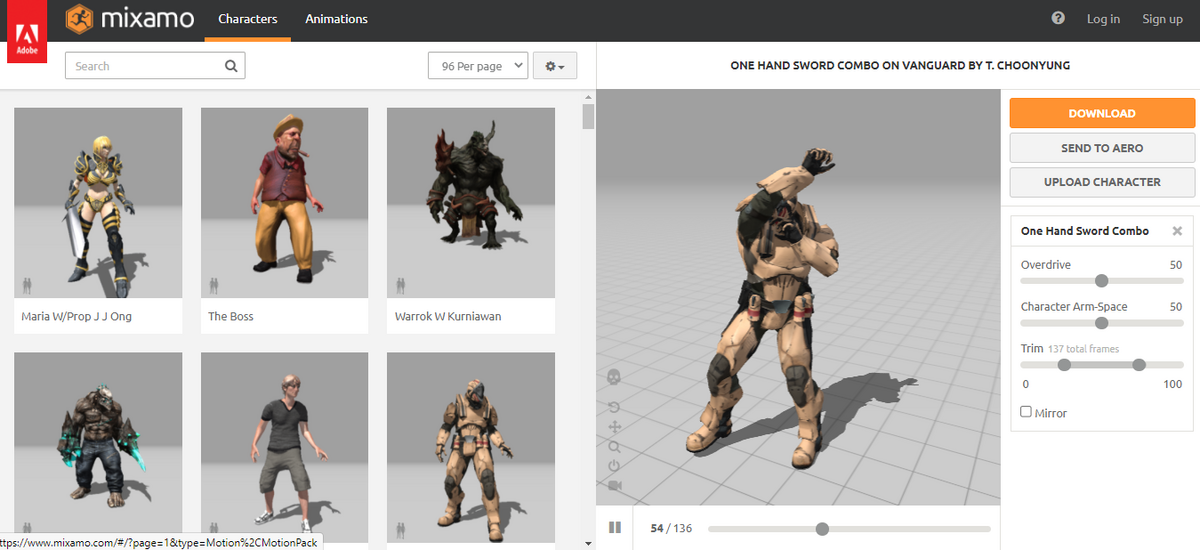Screen dimensions: 1200x550
Task: Switch to the Animations tab
Action: [x=336, y=19]
